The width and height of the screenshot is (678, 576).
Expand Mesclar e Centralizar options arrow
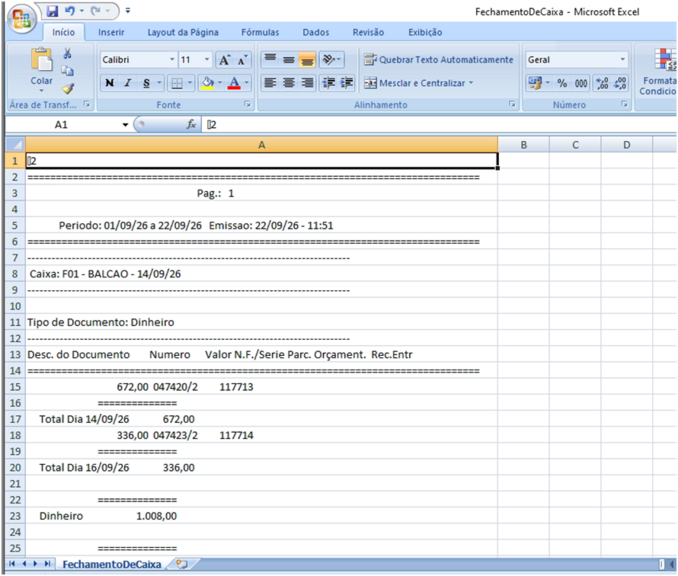click(471, 83)
